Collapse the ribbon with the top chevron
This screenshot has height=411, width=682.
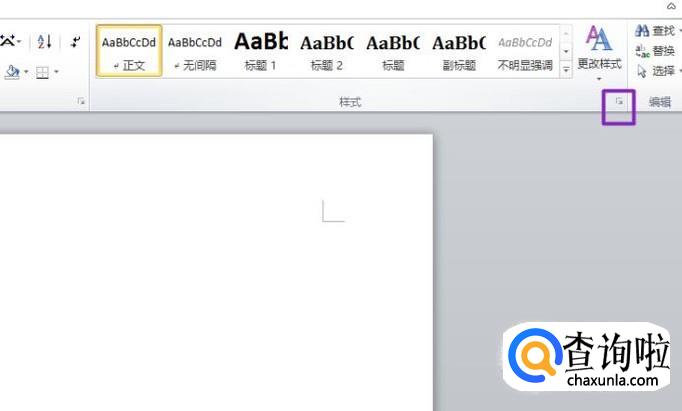click(671, 6)
